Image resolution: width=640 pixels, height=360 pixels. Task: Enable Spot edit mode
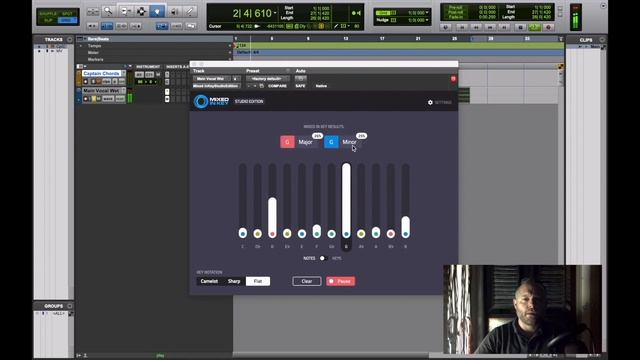[x=67, y=14]
